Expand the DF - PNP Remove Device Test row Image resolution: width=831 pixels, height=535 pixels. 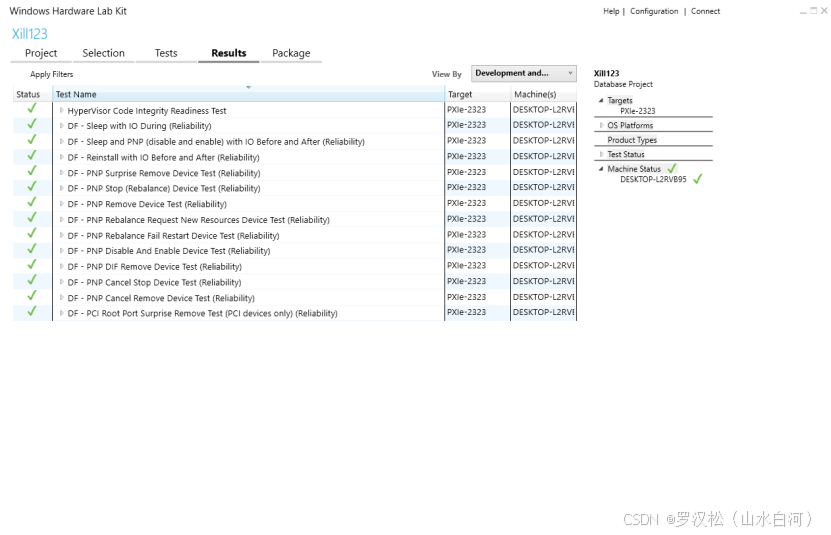61,204
